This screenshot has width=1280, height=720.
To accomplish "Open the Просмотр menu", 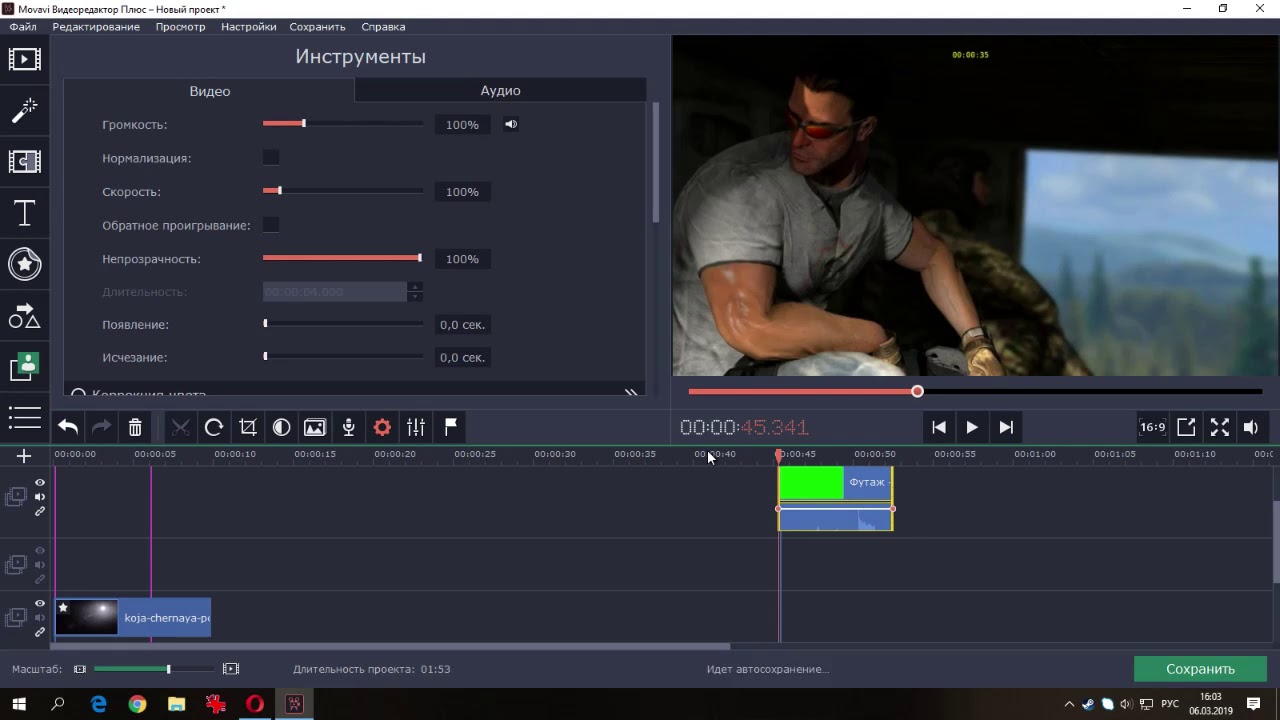I will coord(180,27).
